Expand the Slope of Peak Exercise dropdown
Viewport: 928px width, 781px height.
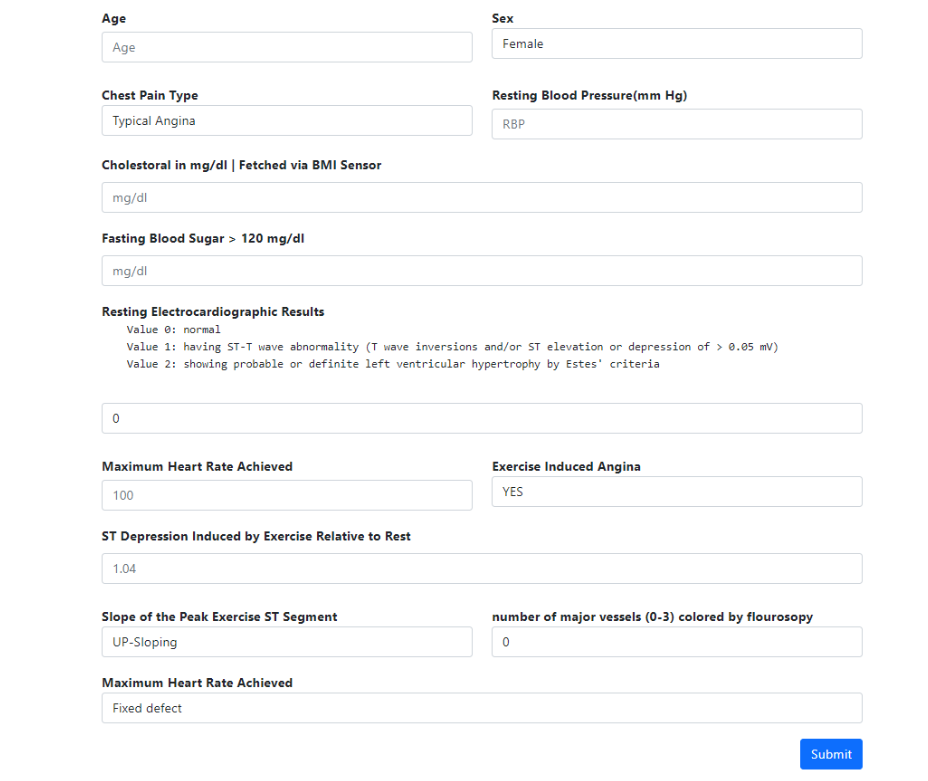(286, 642)
